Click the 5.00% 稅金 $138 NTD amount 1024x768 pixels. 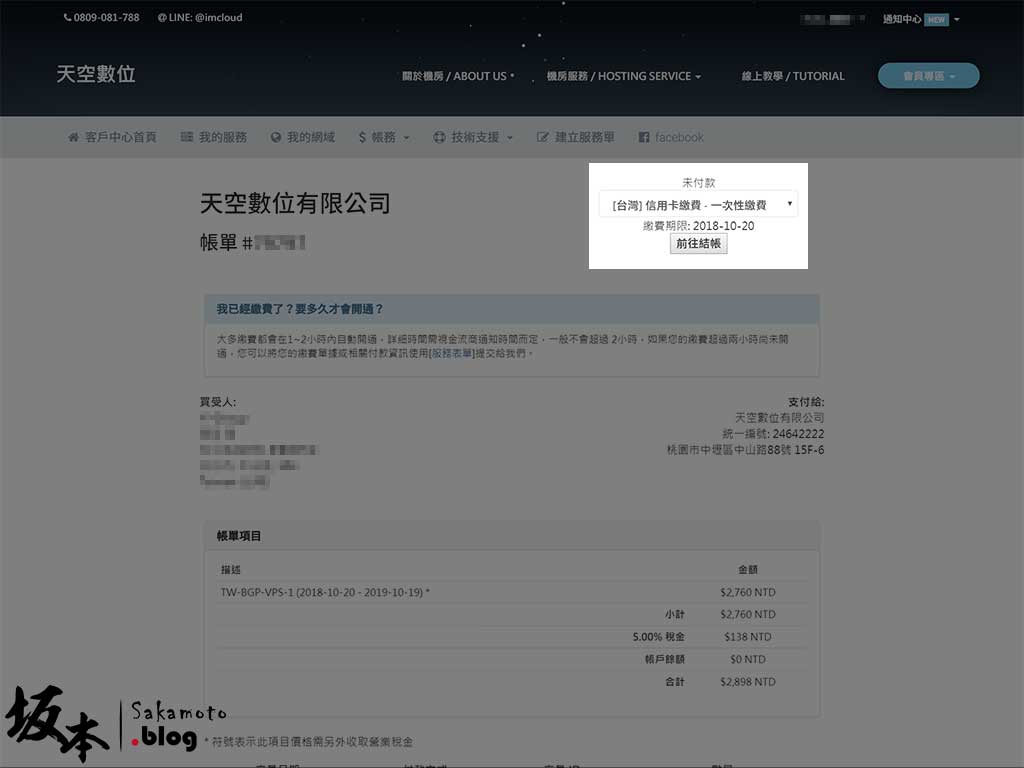(748, 637)
